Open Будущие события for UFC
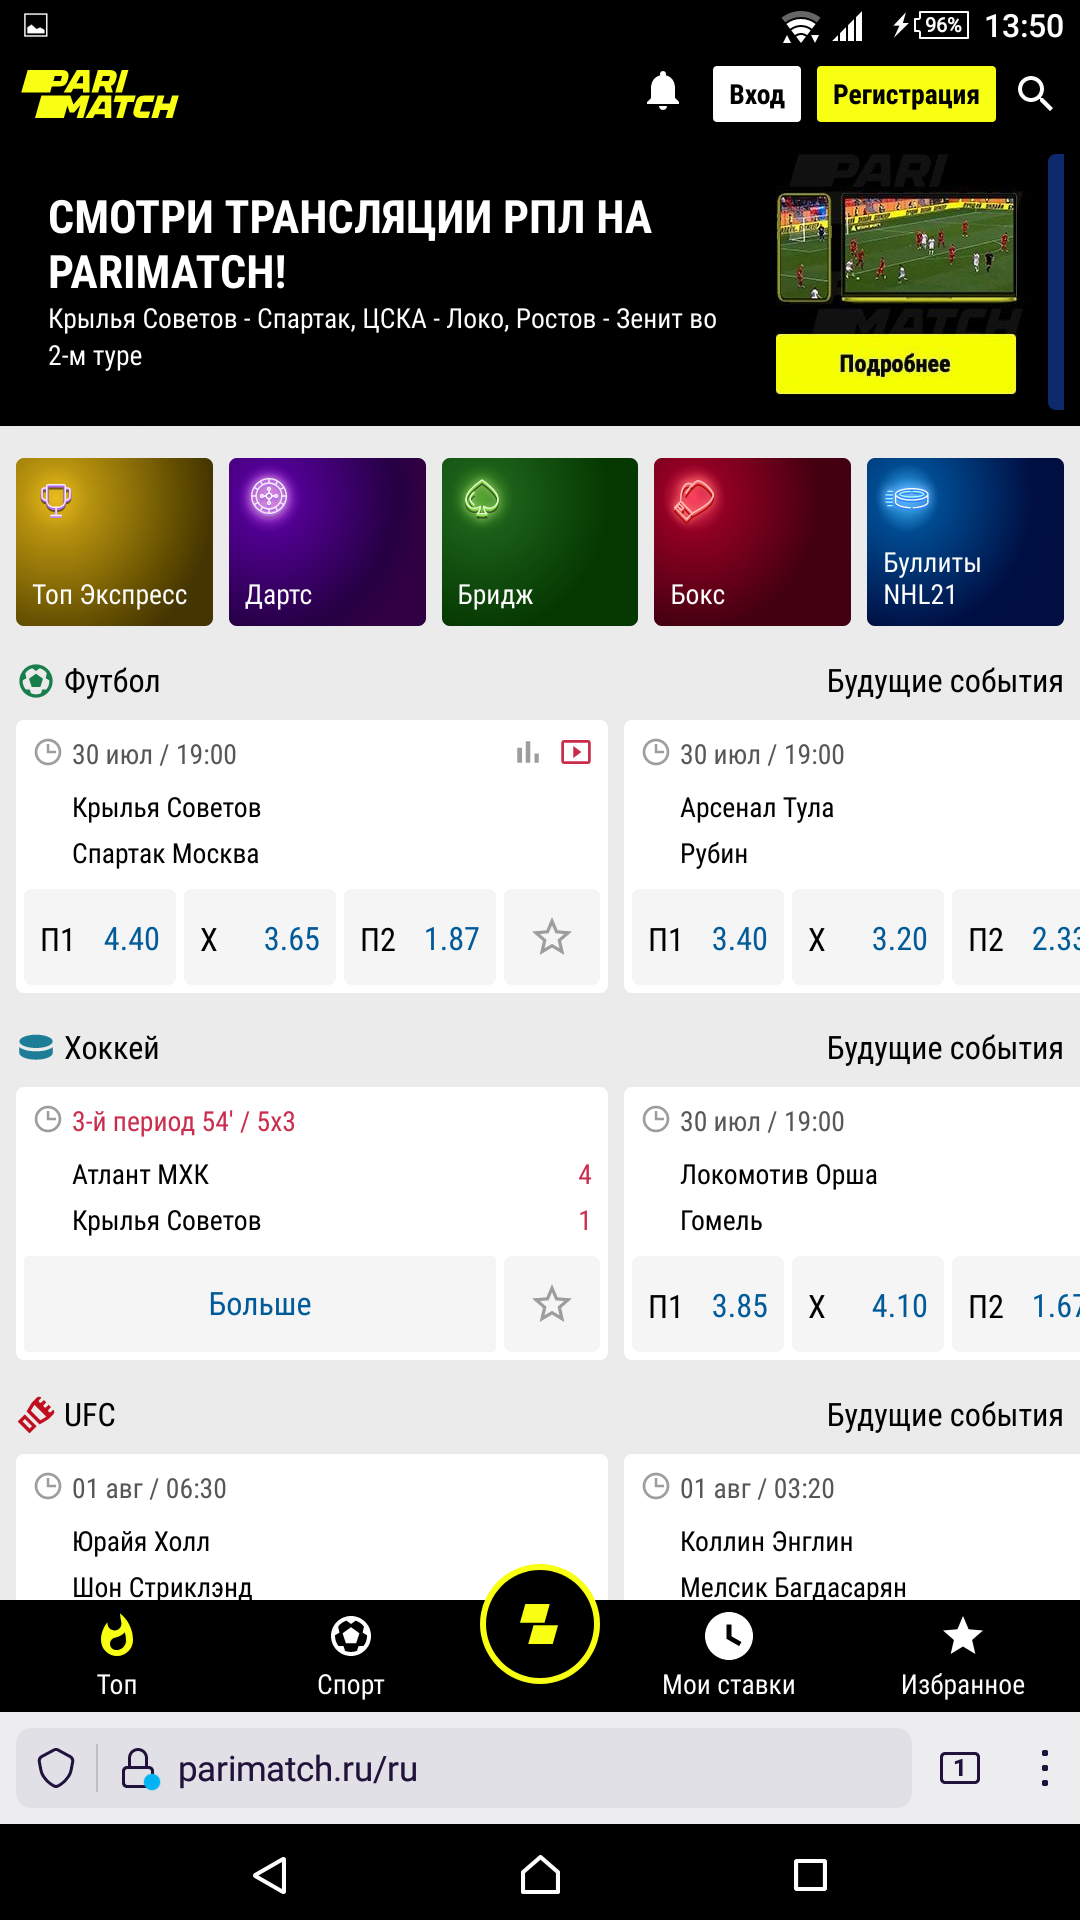 pyautogui.click(x=945, y=1416)
